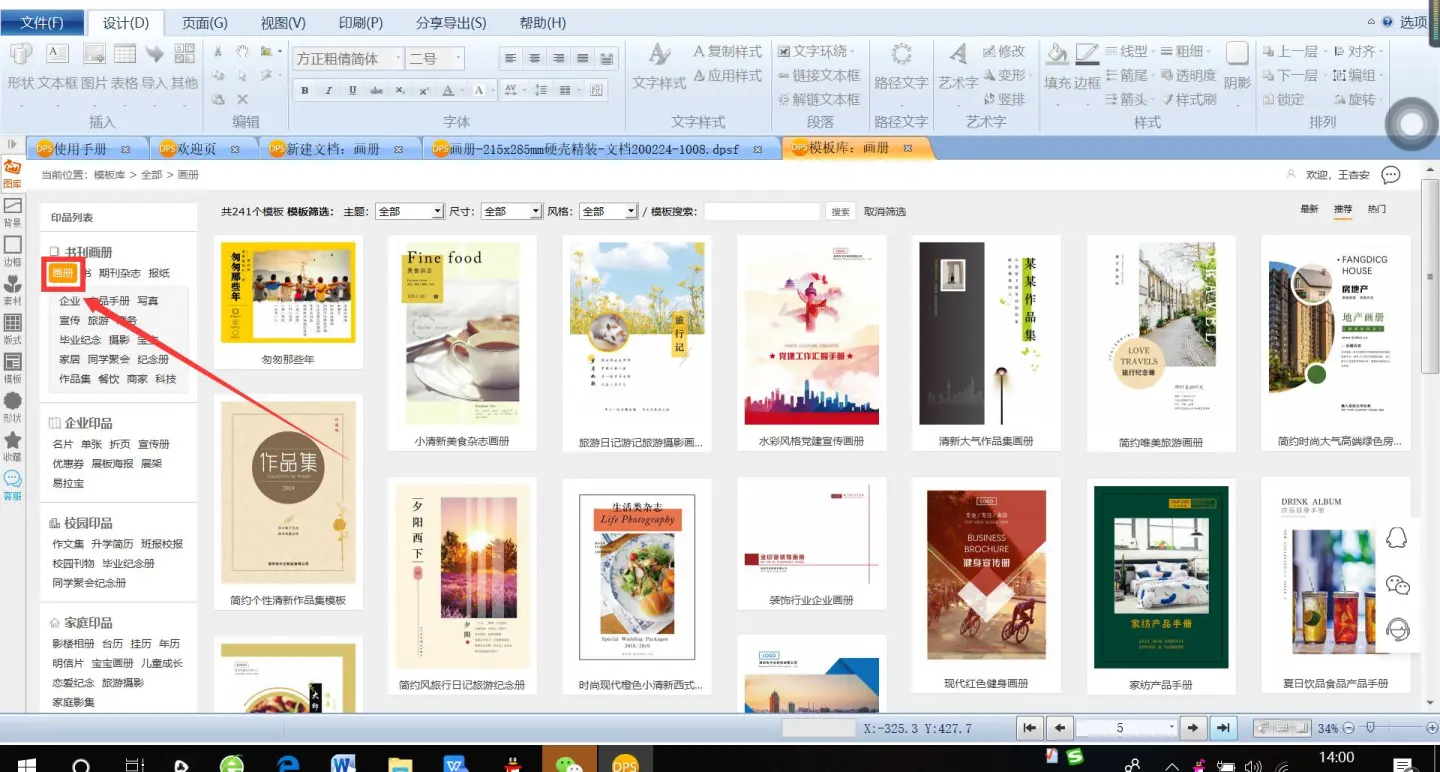Expand the 风格 filter dropdown
Screen dimensions: 1440x772
click(630, 212)
